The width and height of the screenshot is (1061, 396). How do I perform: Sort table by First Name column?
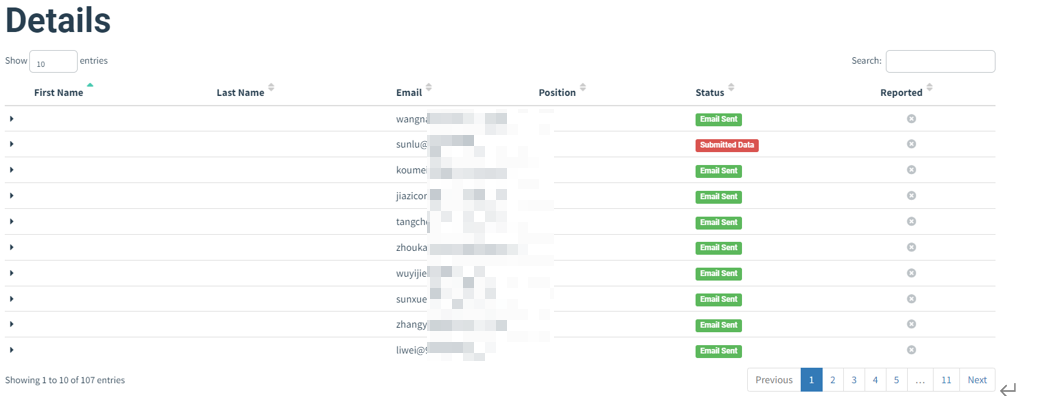click(x=59, y=93)
